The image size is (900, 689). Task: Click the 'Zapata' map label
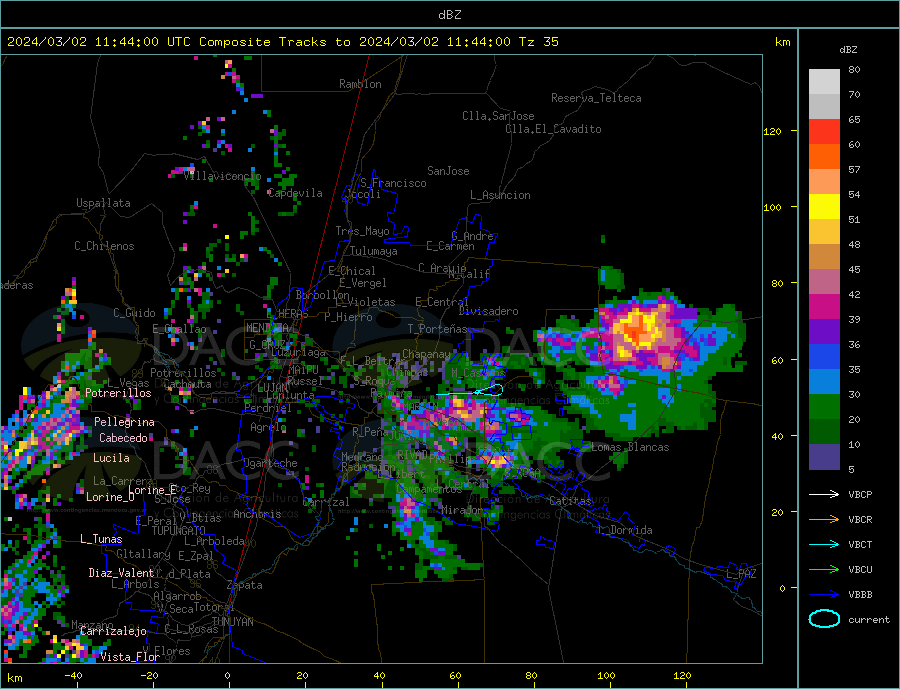[245, 586]
